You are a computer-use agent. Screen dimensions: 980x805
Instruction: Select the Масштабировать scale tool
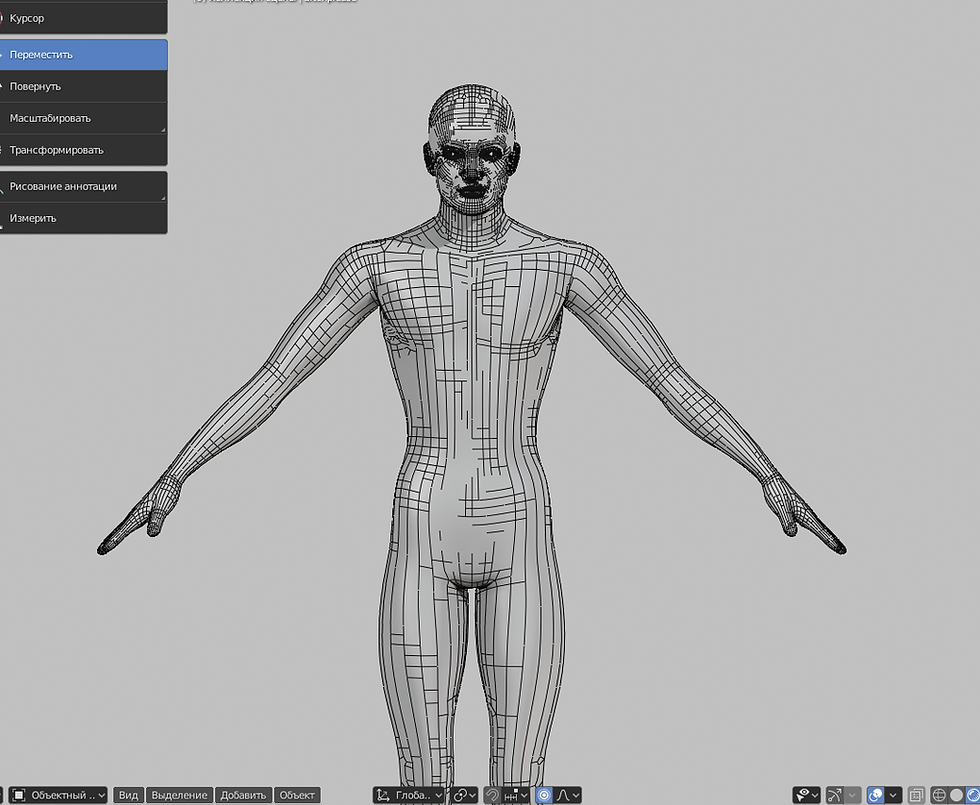[x=83, y=118]
